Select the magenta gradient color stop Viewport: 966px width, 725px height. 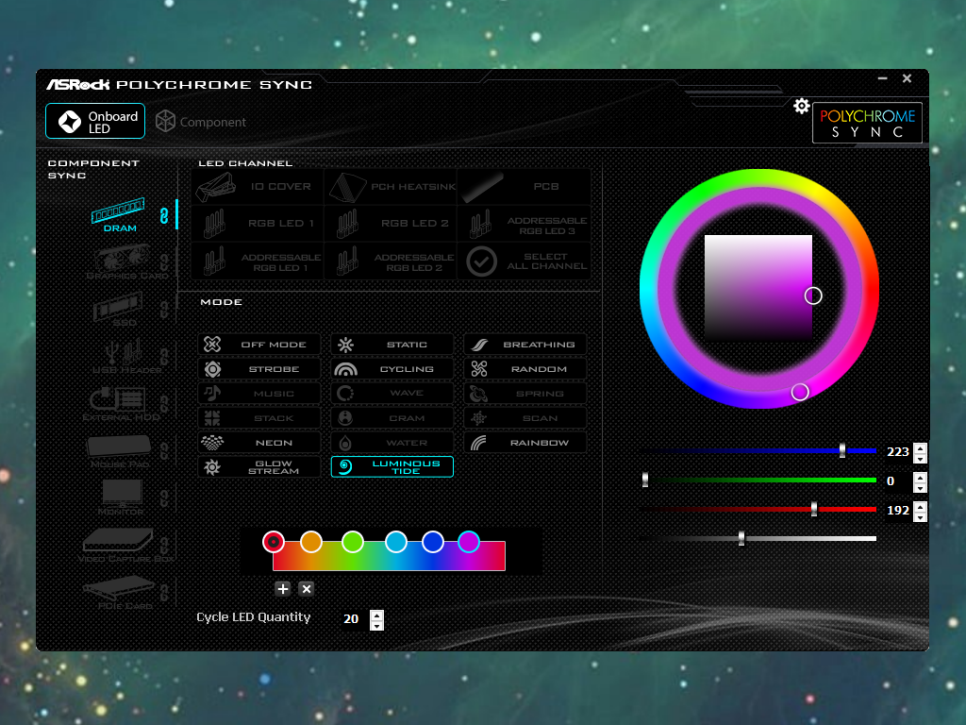469,541
